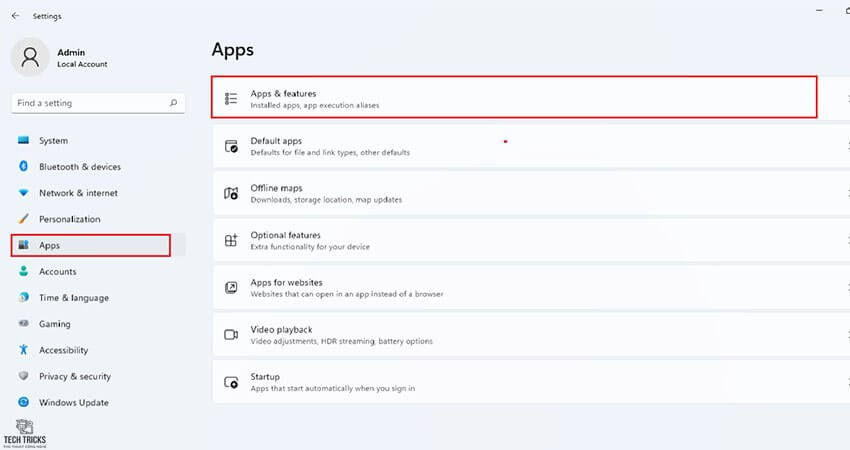
Task: Click the Apps for websites icon
Action: point(231,287)
